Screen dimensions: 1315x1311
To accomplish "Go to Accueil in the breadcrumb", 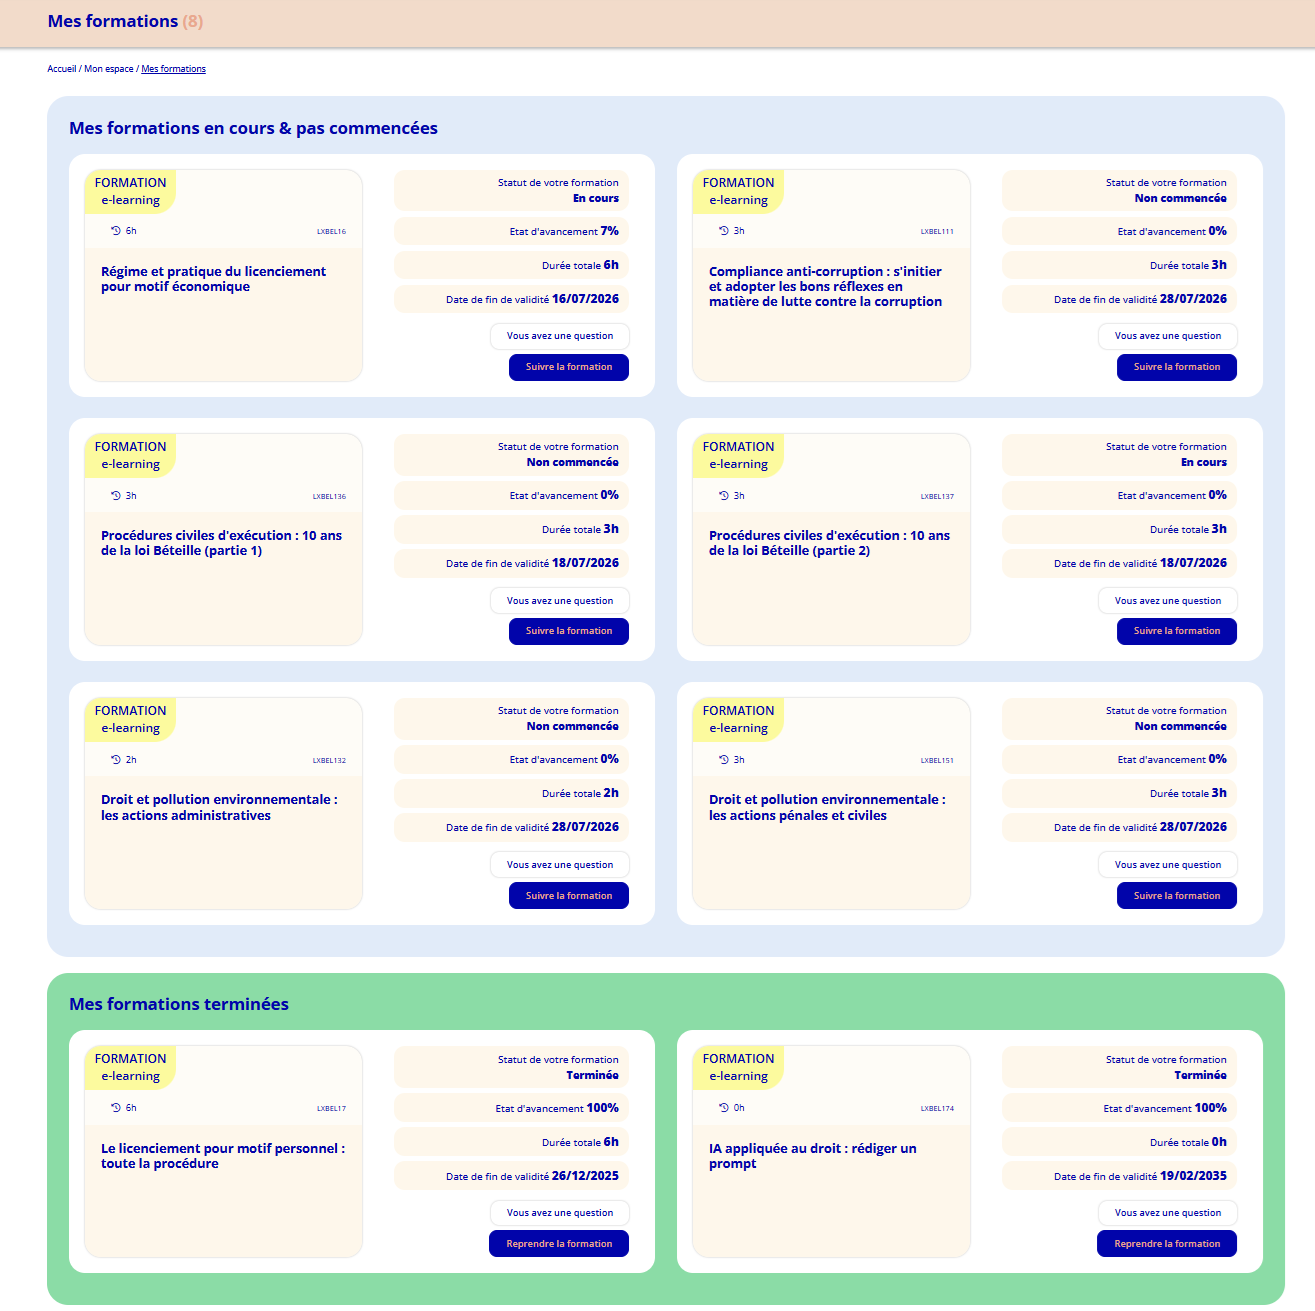I will point(61,69).
